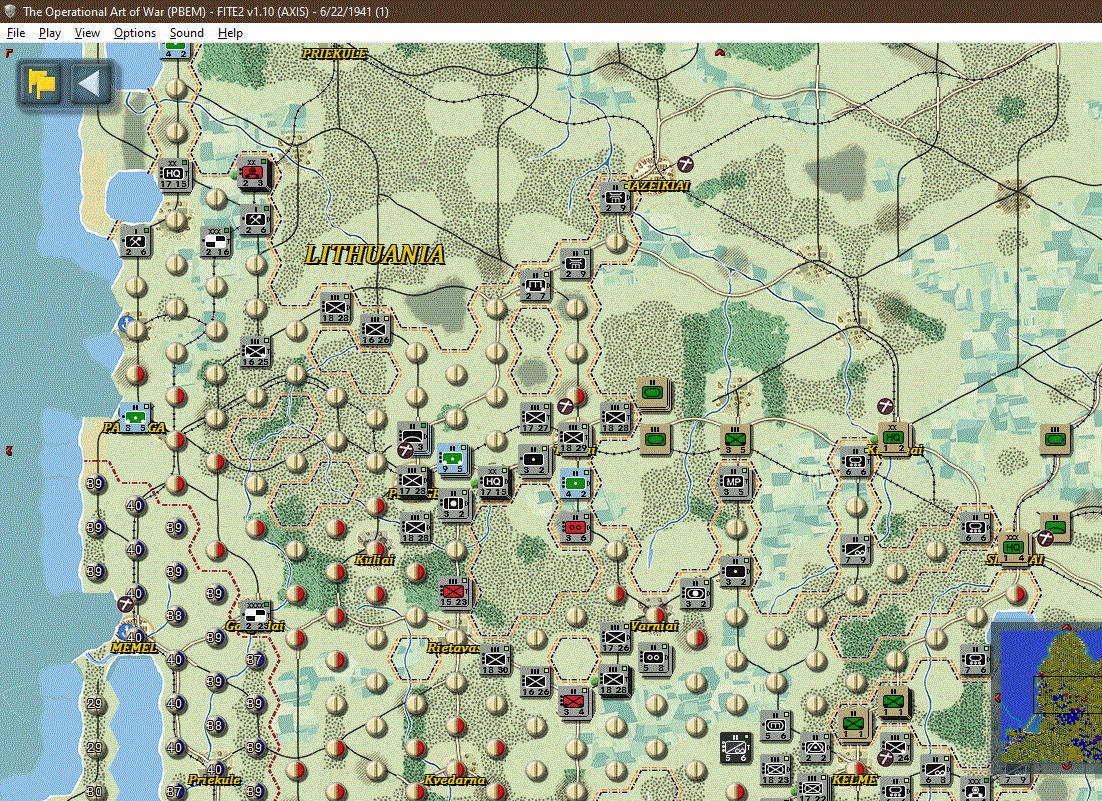This screenshot has width=1102, height=801.
Task: Click the Rietavas town label
Action: pyautogui.click(x=453, y=647)
